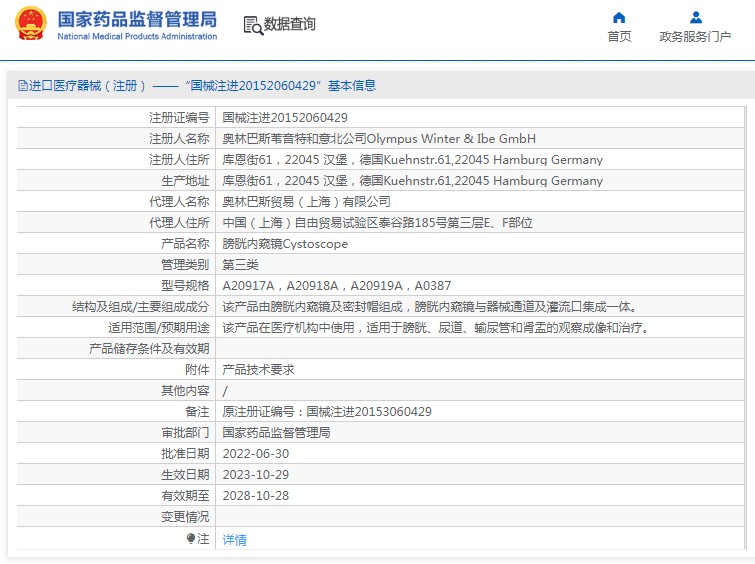Screen dimensions: 755x564
Task: Click the 首页 home icon
Action: [x=619, y=18]
